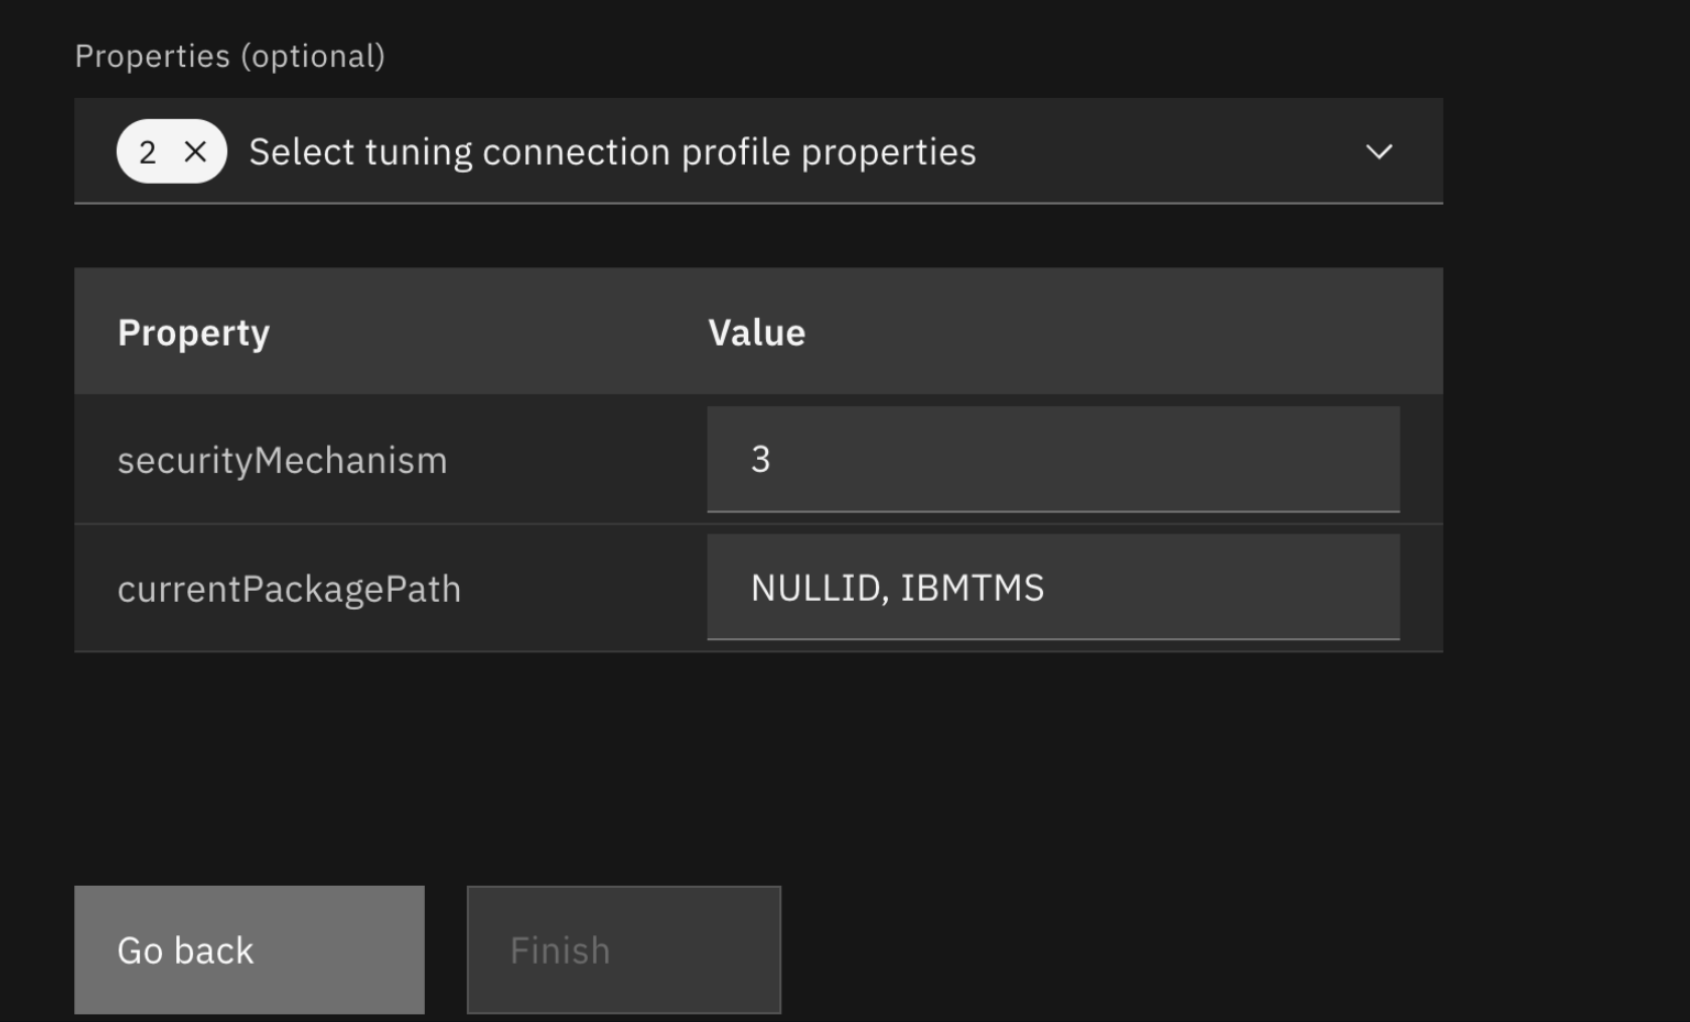
Task: Click the selected count badge showing 2
Action: (148, 152)
